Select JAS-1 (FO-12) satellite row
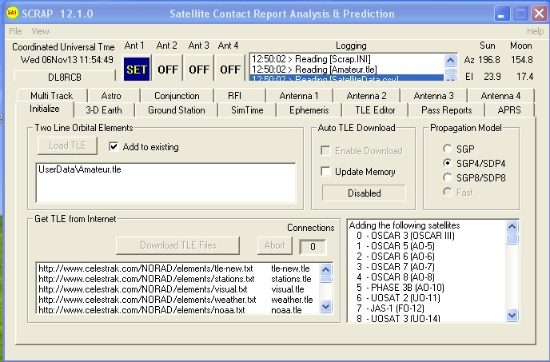Viewport: 550px width, 362px height. coord(427,308)
